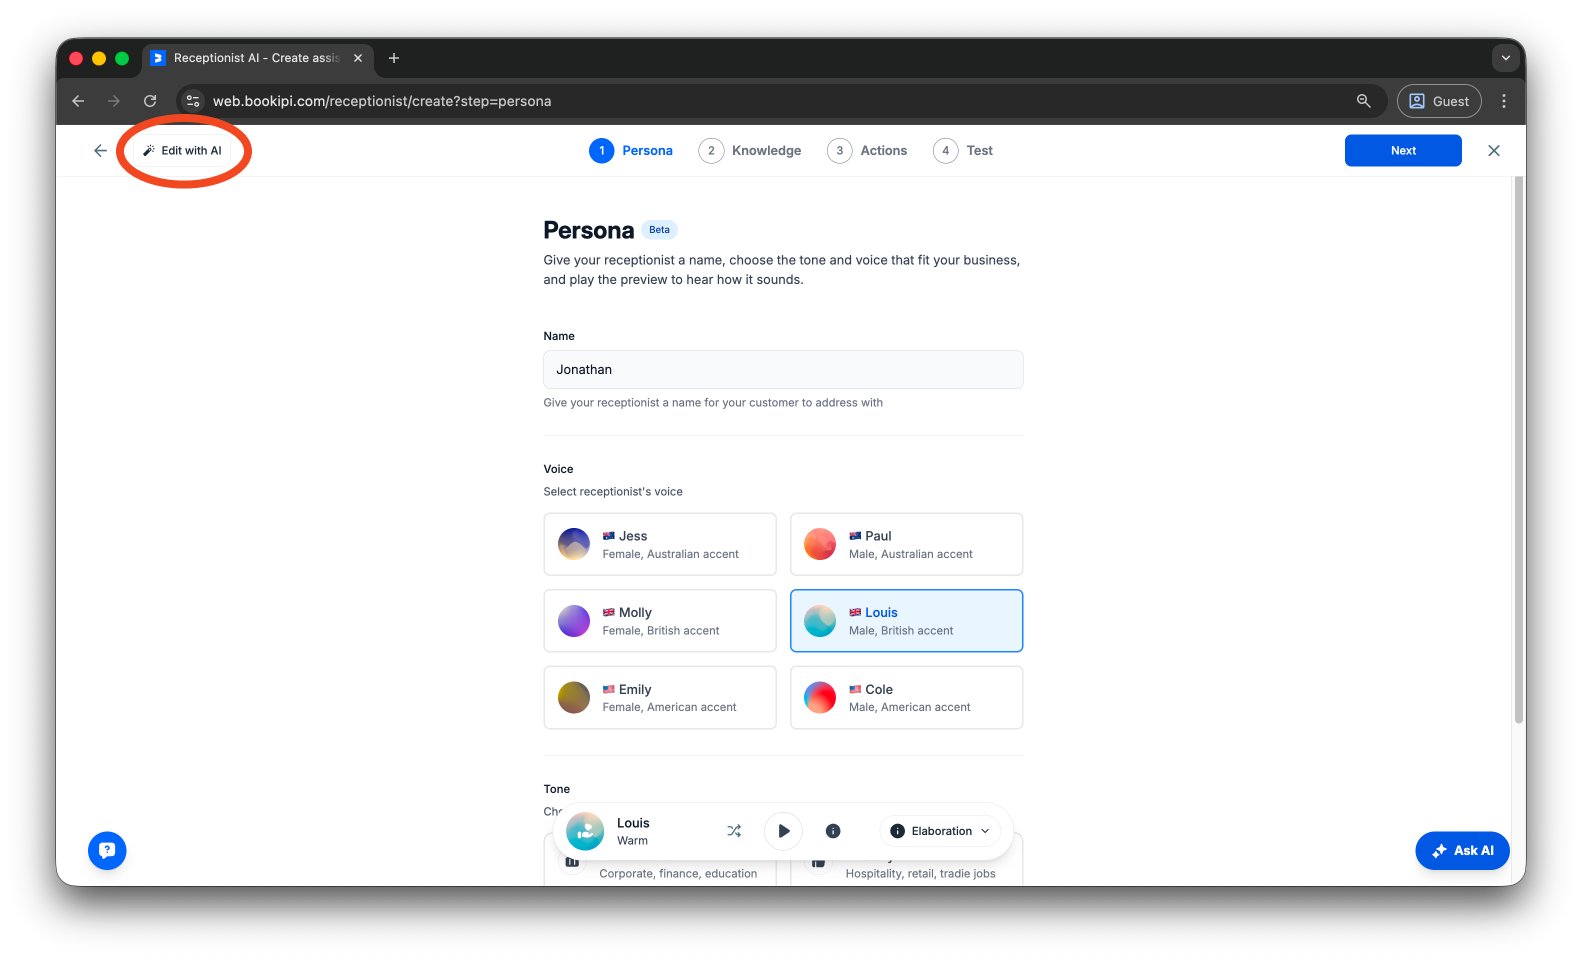Click the Molly voice avatar
1582x960 pixels.
(x=574, y=621)
